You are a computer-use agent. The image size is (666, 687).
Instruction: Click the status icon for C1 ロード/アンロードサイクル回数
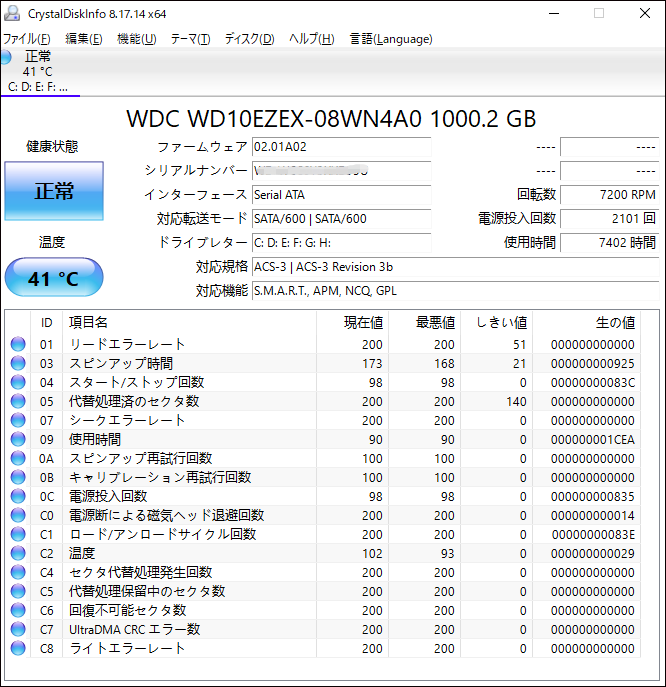click(18, 534)
